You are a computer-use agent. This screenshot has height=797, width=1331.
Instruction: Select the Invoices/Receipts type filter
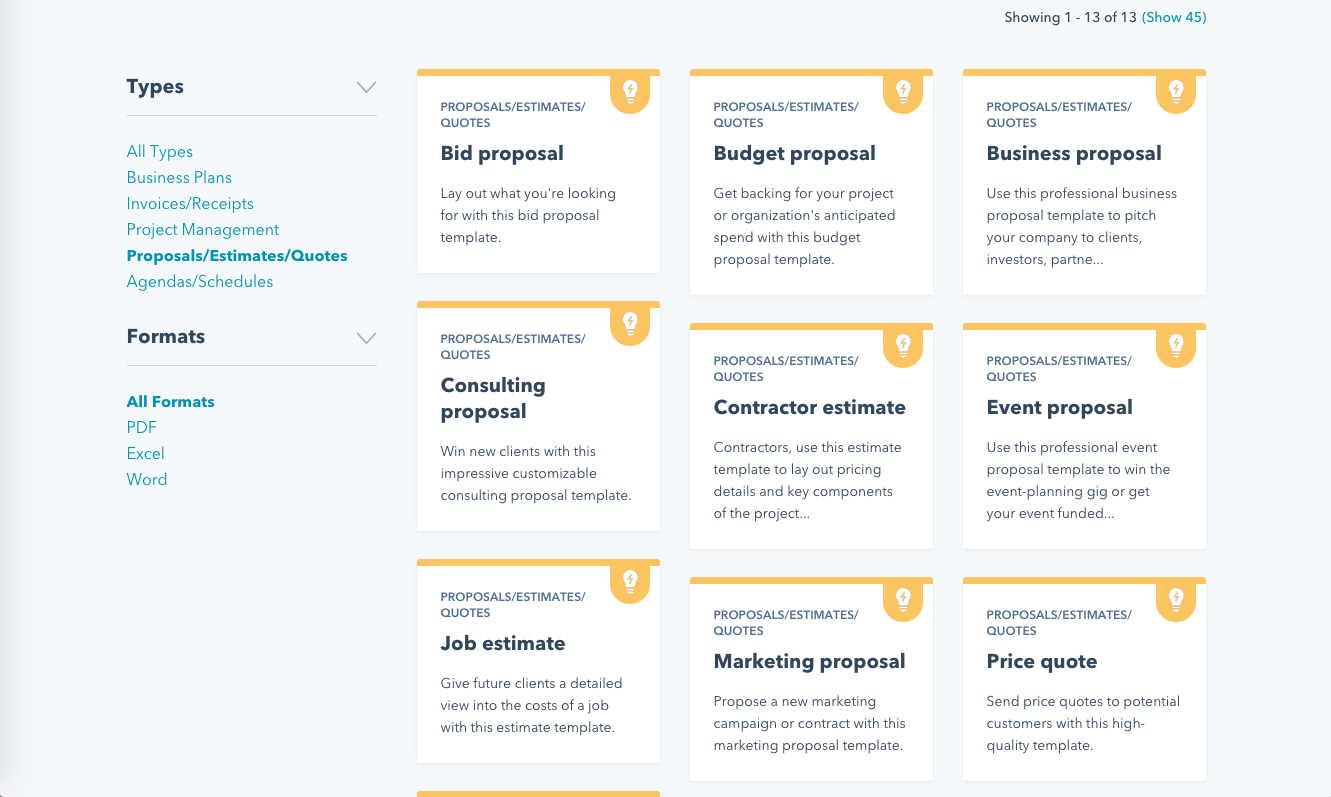190,203
